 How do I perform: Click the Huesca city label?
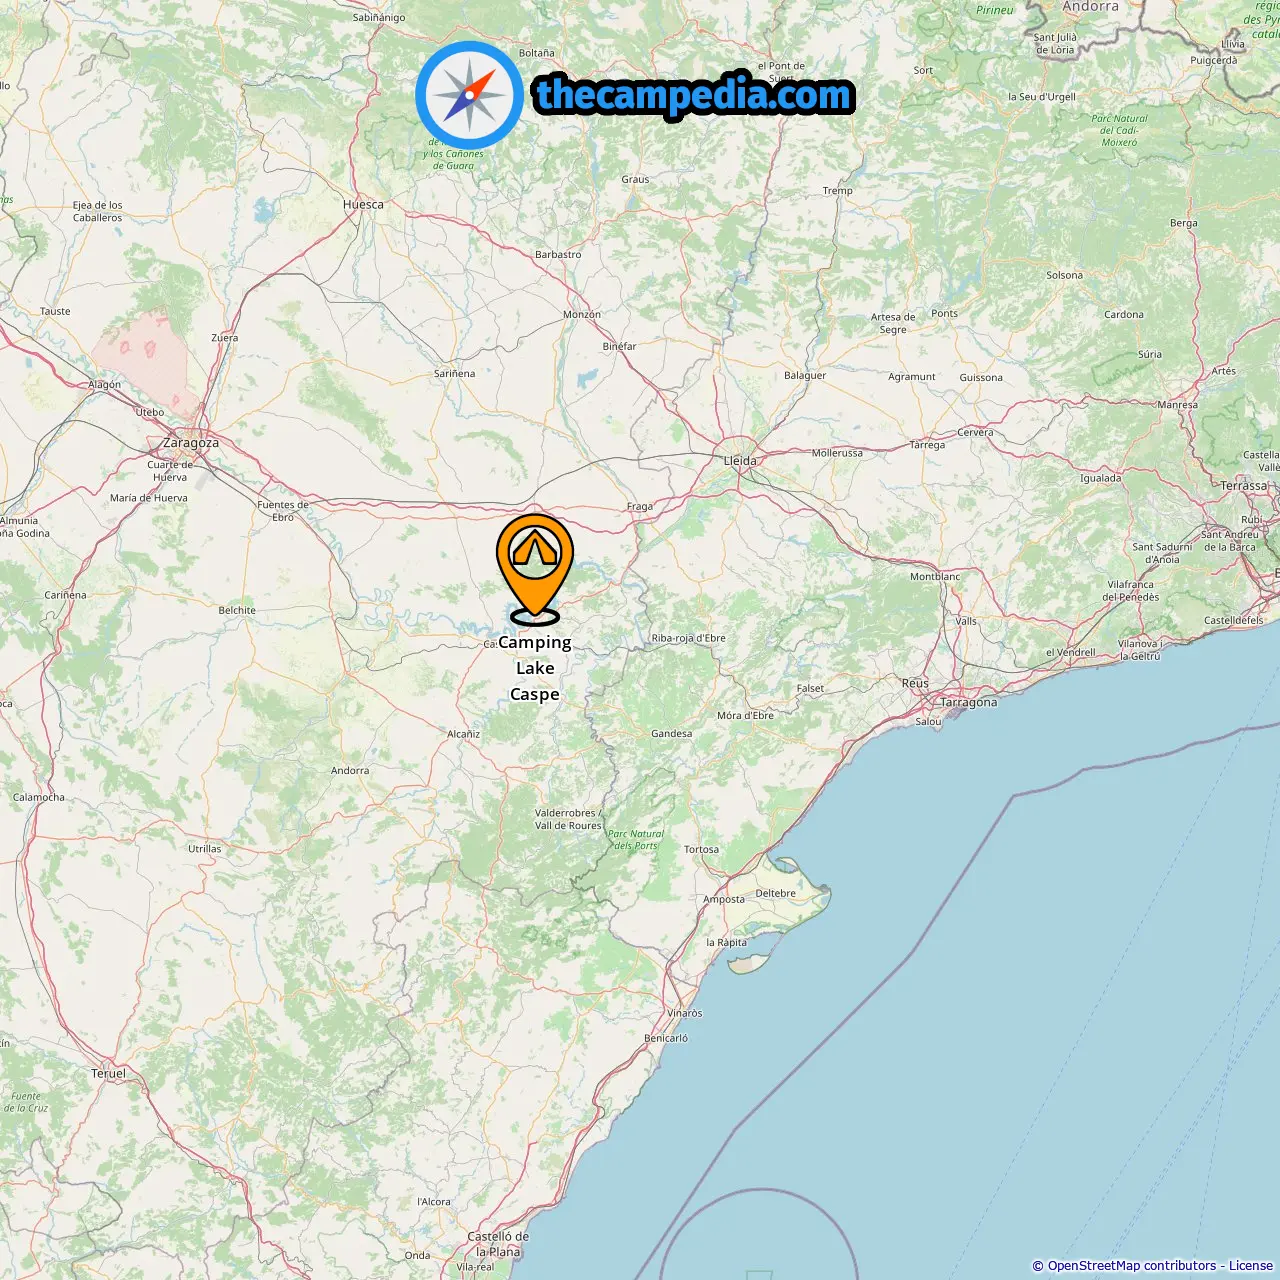click(x=363, y=205)
